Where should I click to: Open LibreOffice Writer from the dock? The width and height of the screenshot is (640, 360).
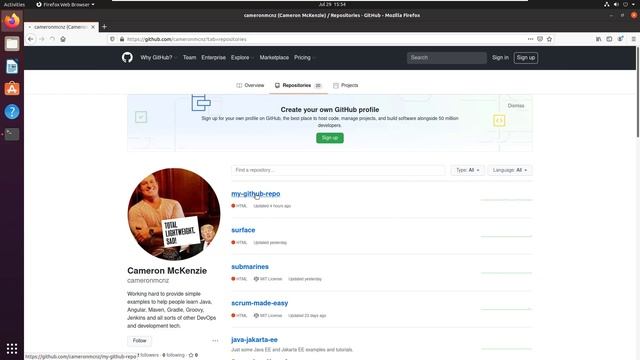coord(12,67)
